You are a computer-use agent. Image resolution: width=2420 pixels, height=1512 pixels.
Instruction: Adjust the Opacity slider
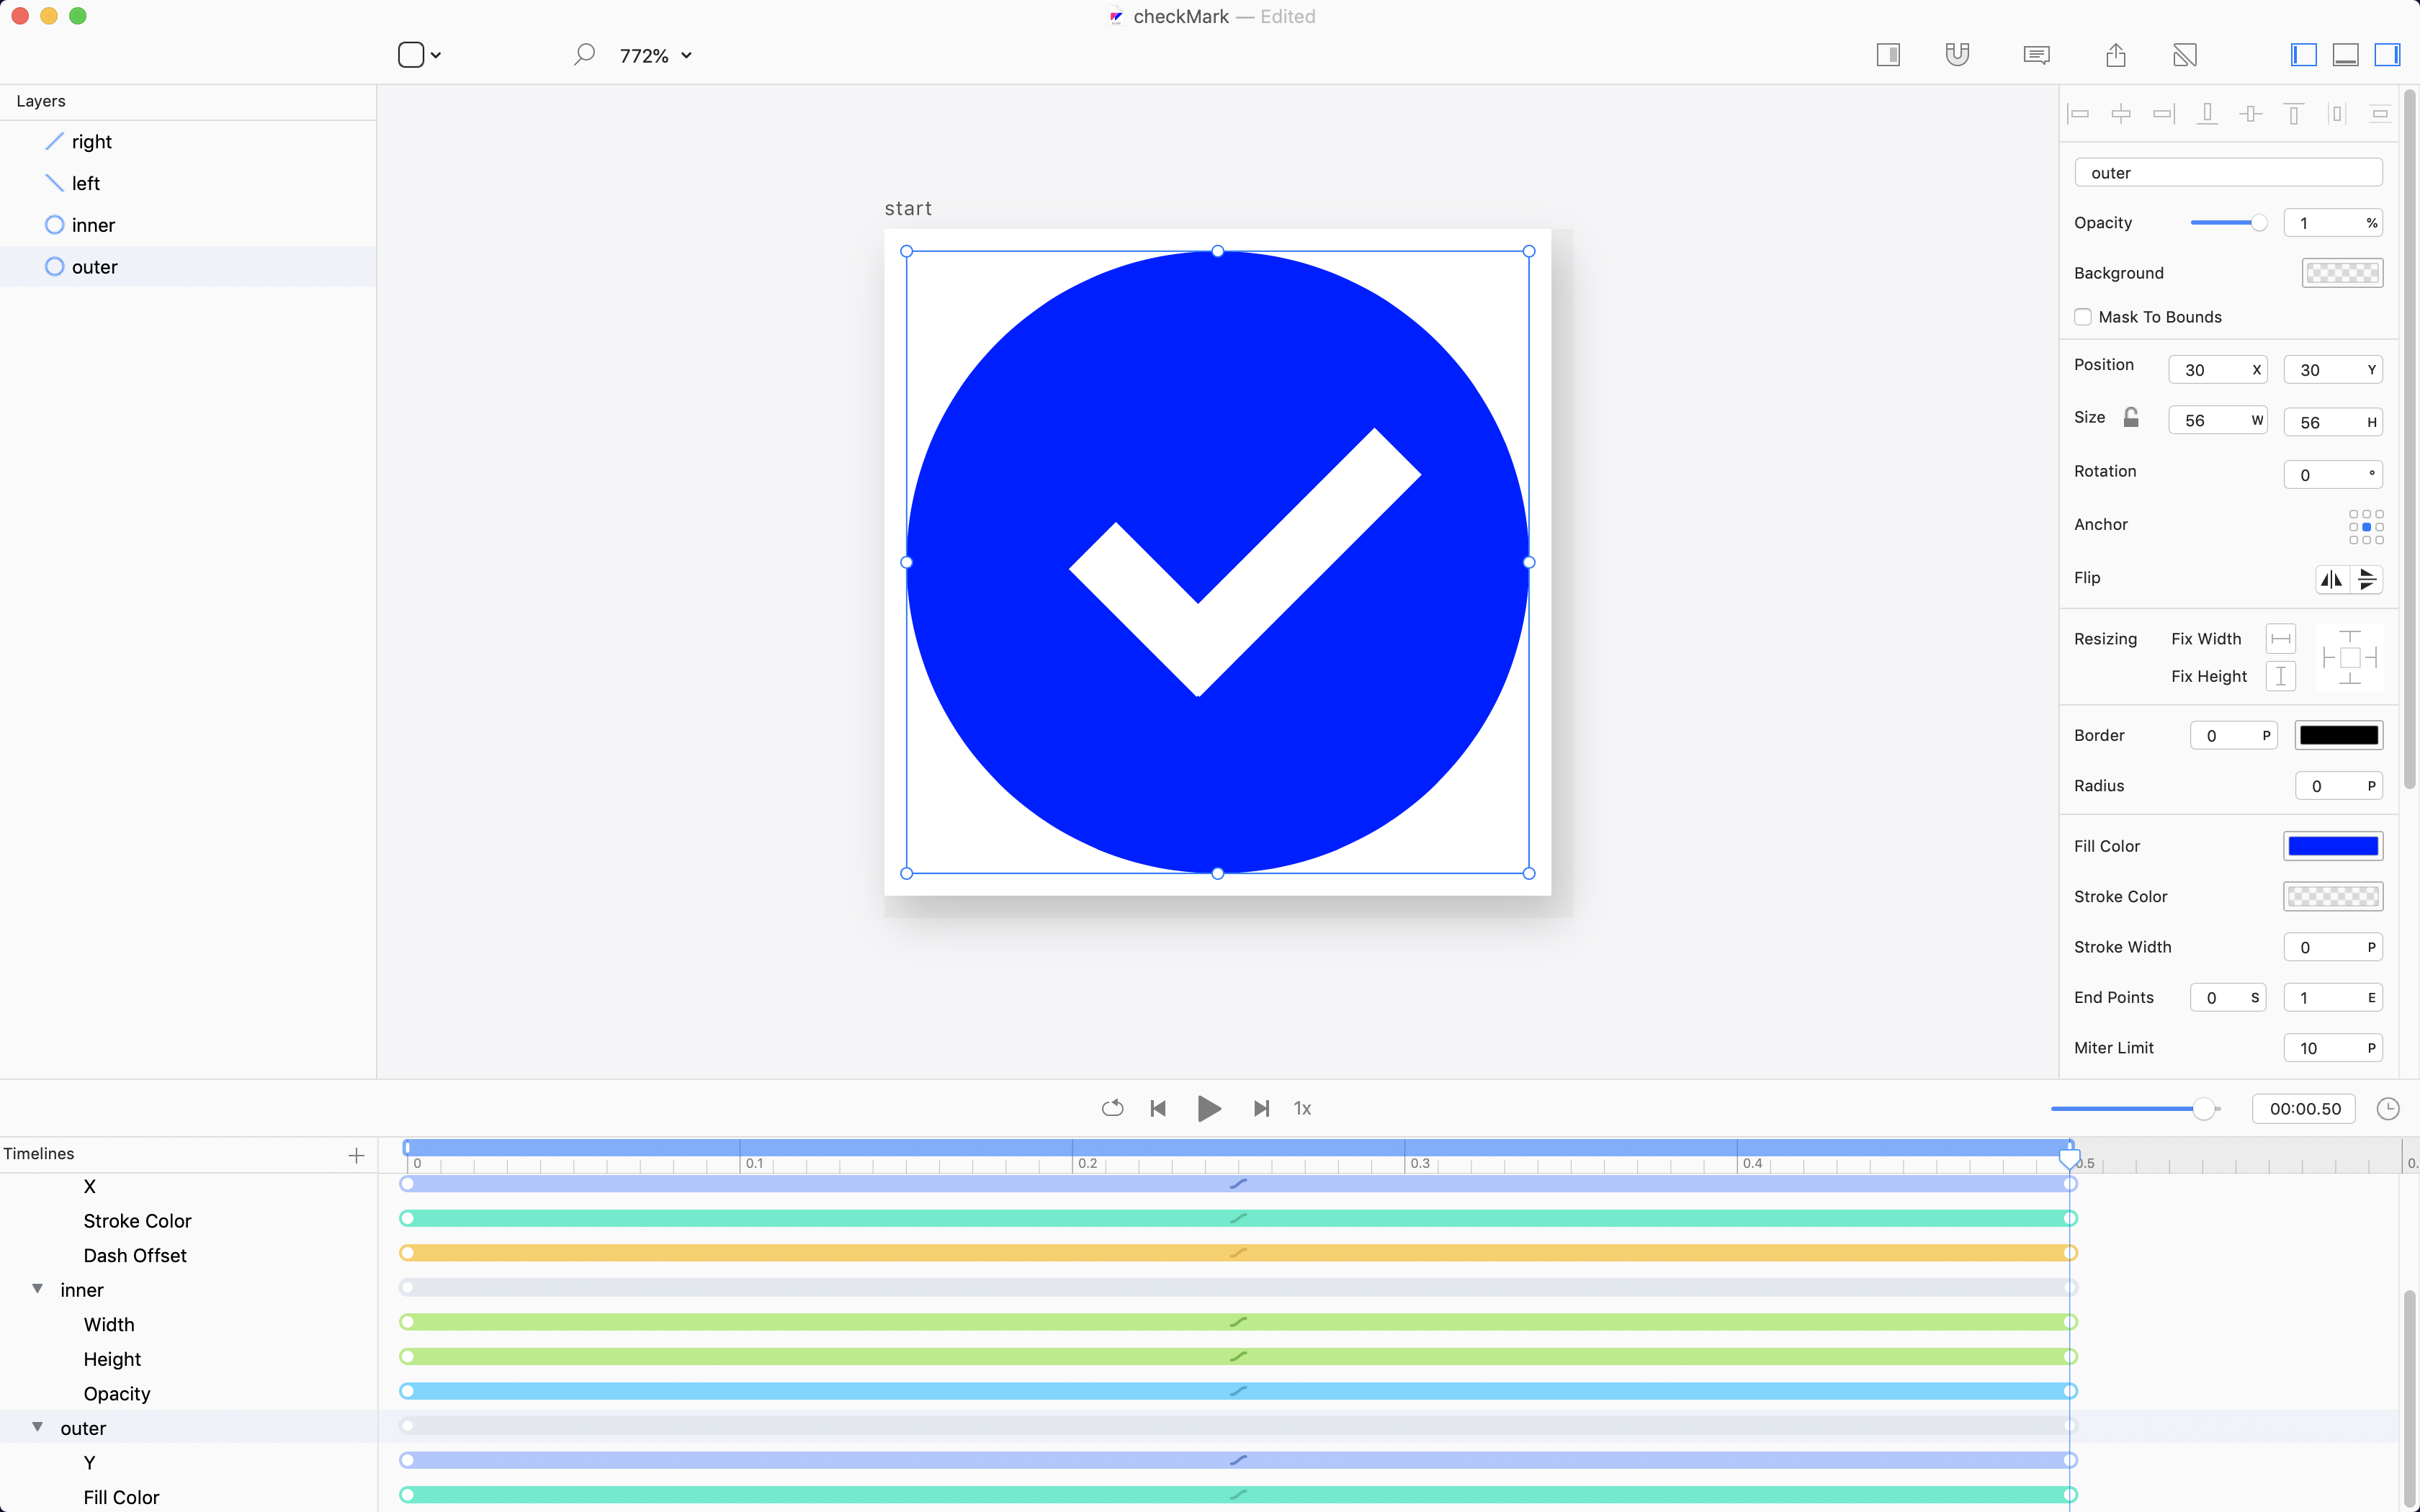pos(2228,223)
